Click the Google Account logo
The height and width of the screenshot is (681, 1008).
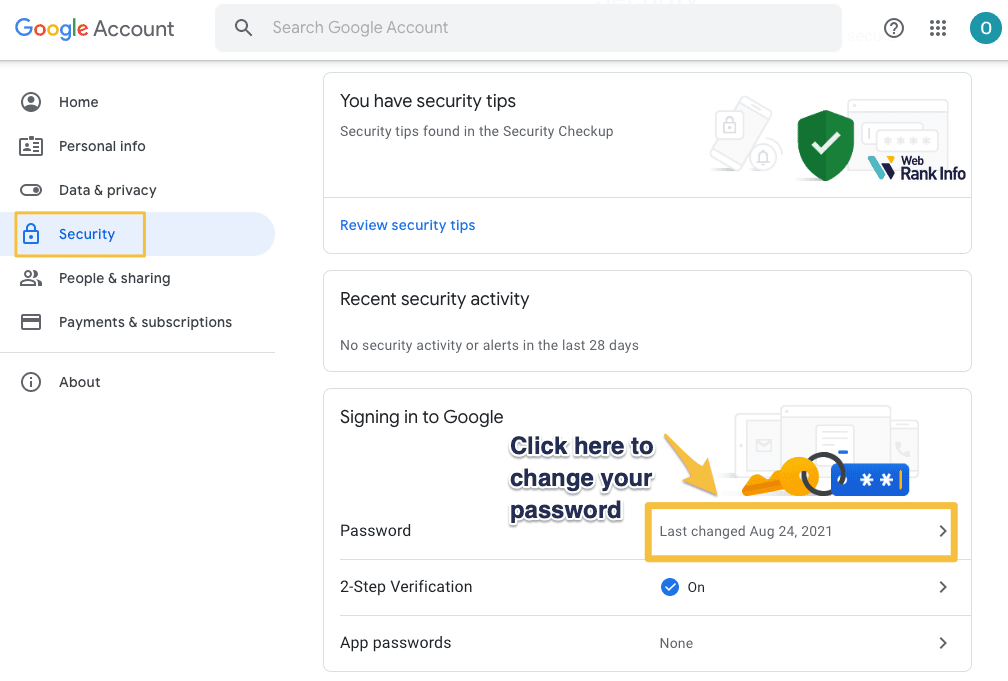[x=95, y=28]
